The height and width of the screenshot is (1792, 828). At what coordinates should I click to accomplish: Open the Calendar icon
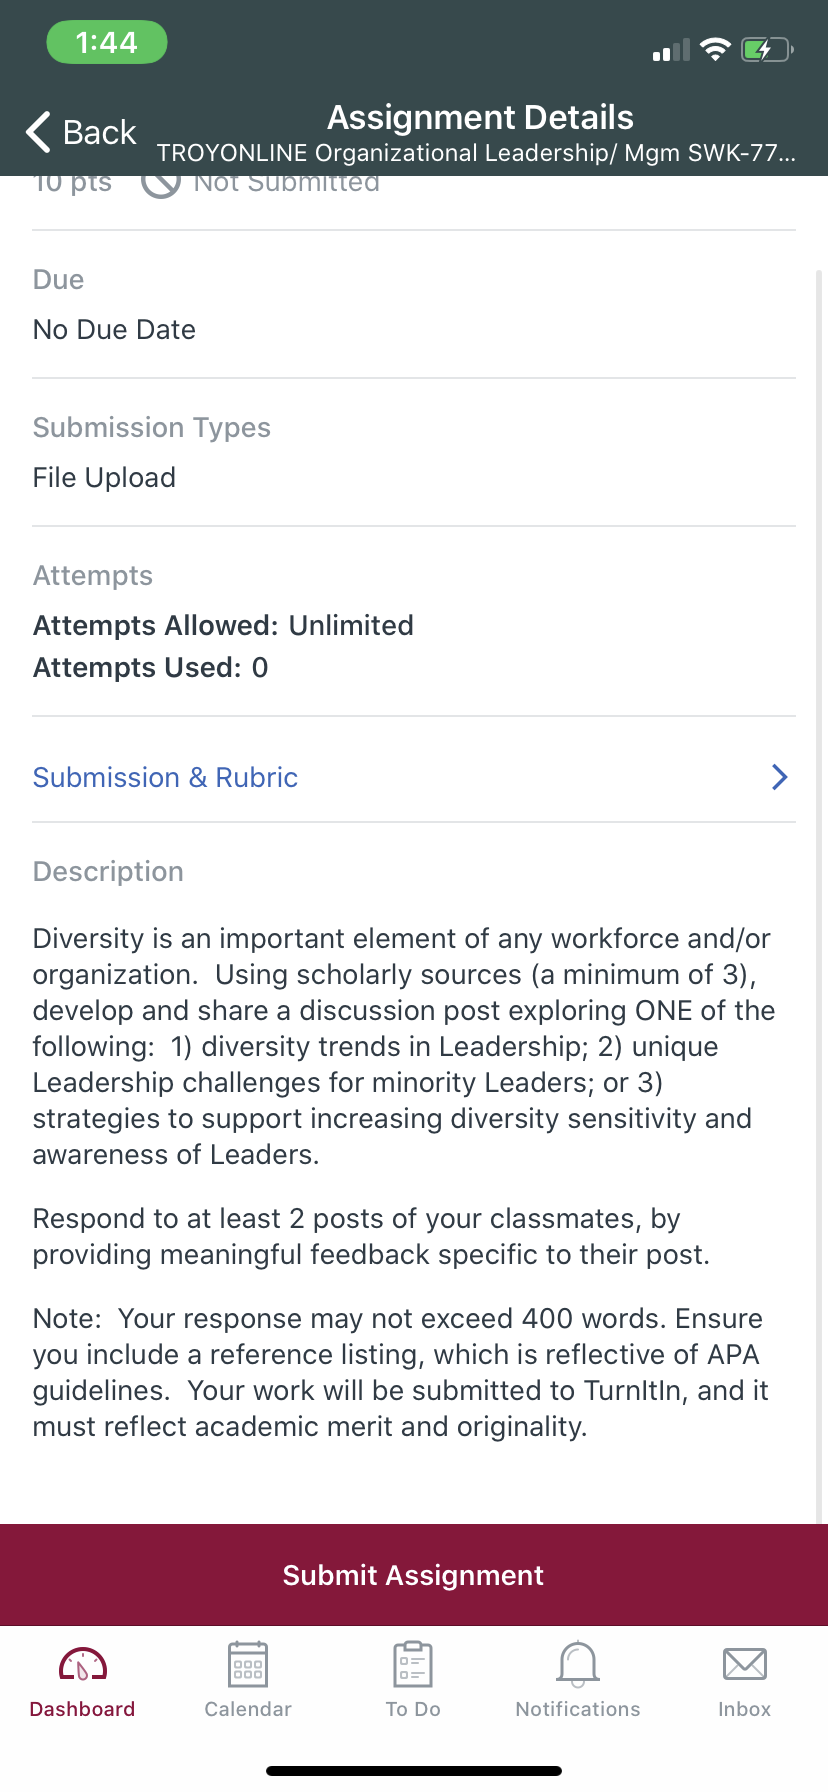pyautogui.click(x=248, y=1665)
